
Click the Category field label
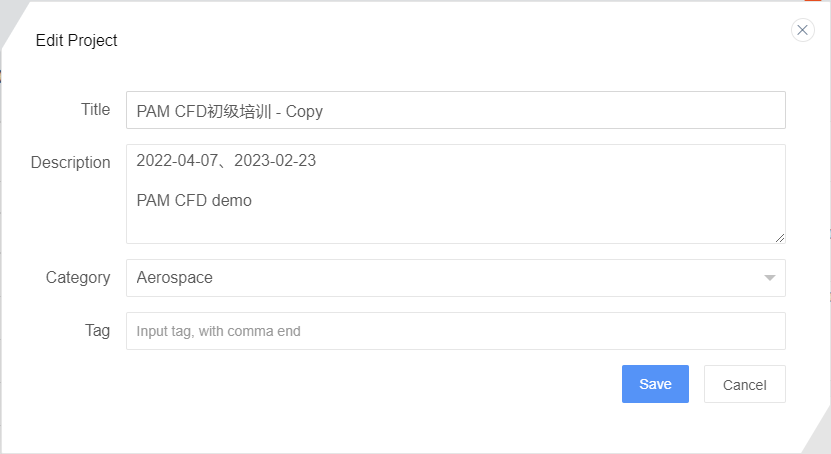[x=78, y=278]
